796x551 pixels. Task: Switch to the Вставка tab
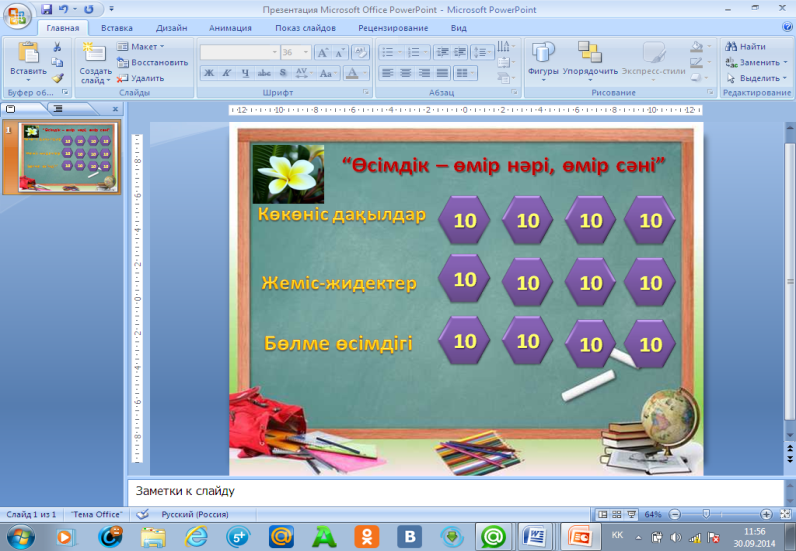tap(117, 28)
